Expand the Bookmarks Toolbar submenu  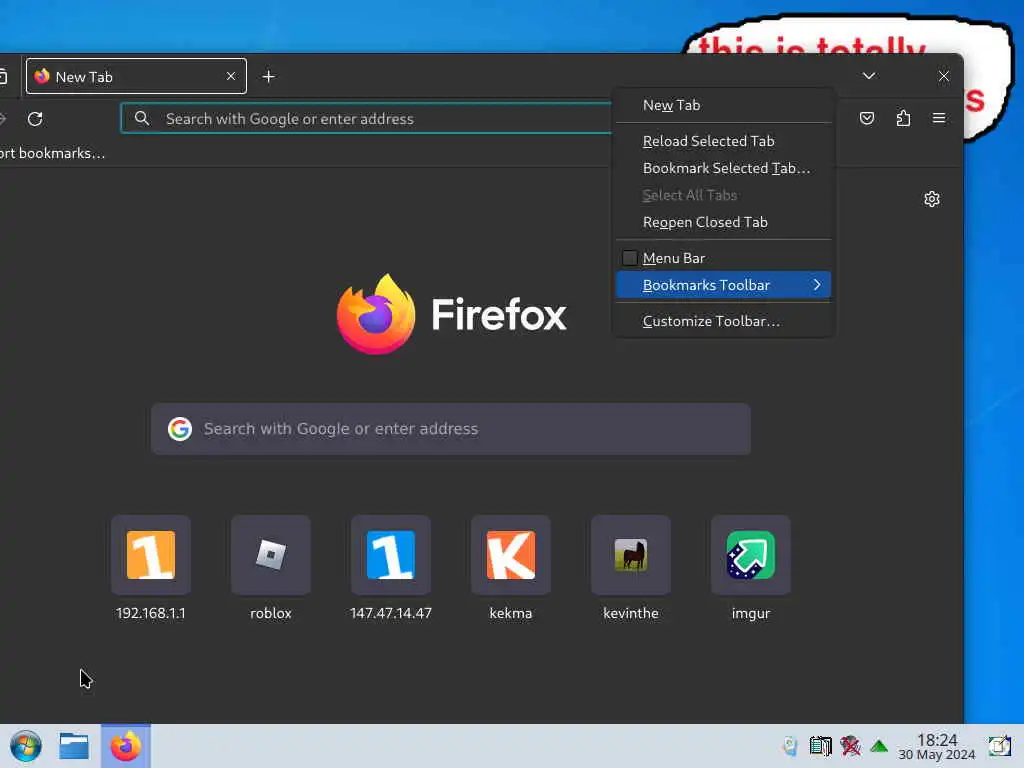(x=723, y=285)
